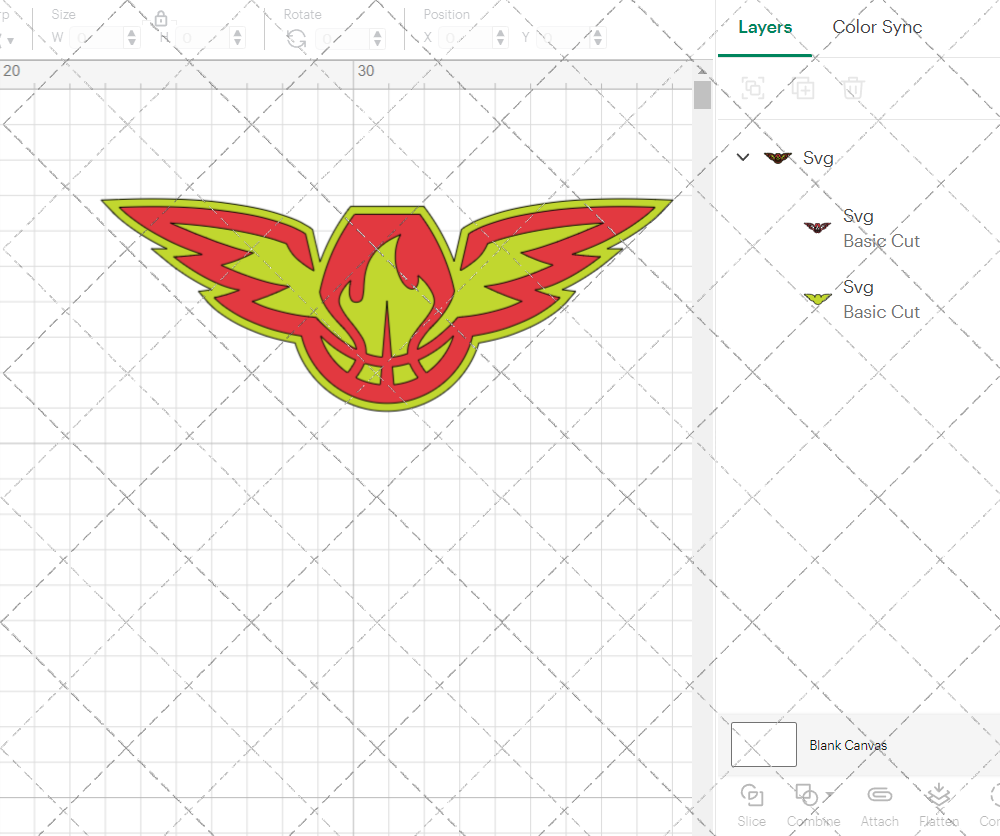Click the Svg group thumbnail icon
The image size is (1000, 836).
pyautogui.click(x=777, y=158)
